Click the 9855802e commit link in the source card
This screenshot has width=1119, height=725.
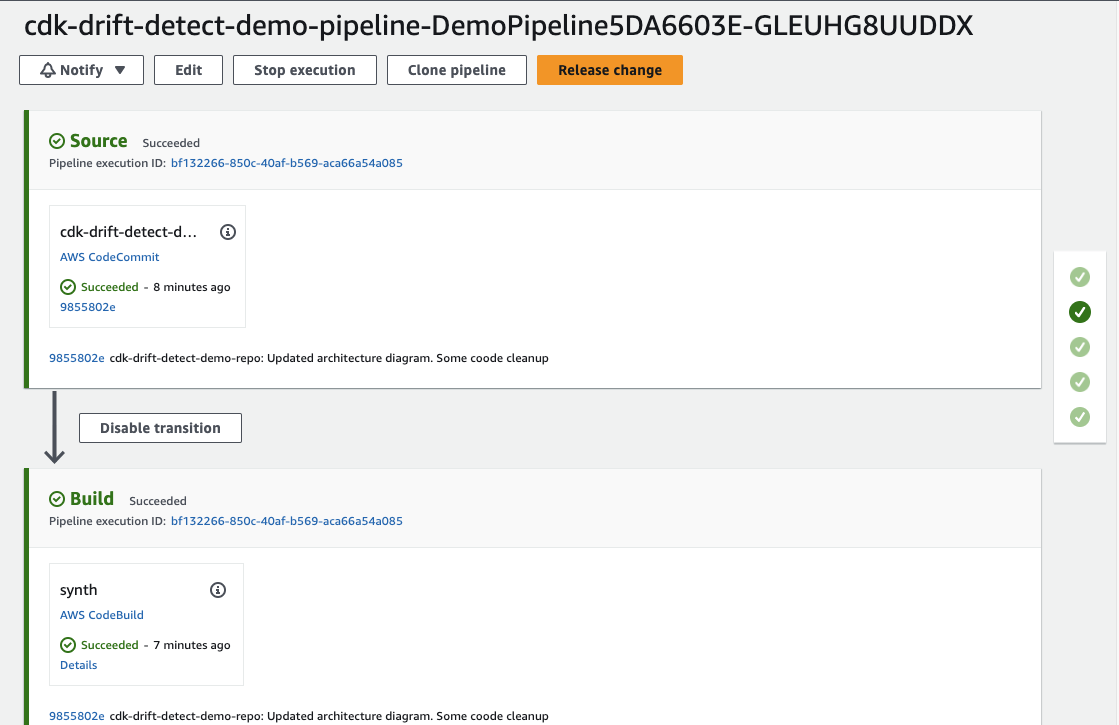[x=87, y=307]
